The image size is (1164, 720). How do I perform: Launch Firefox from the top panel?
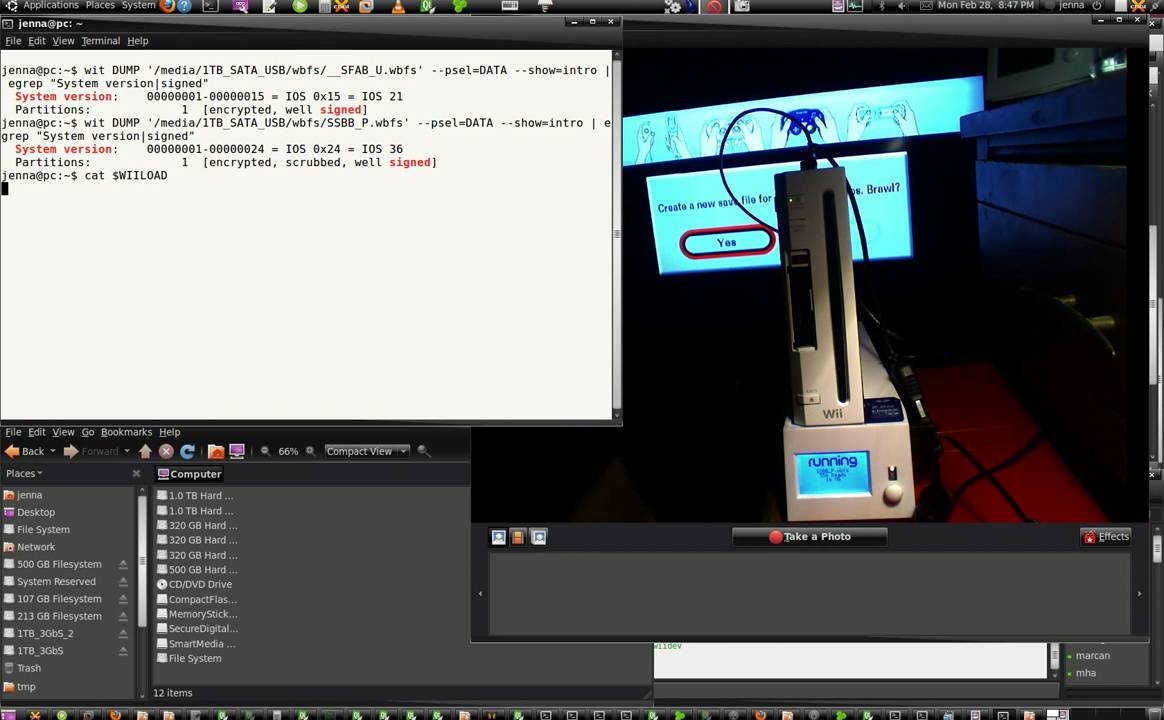(168, 6)
